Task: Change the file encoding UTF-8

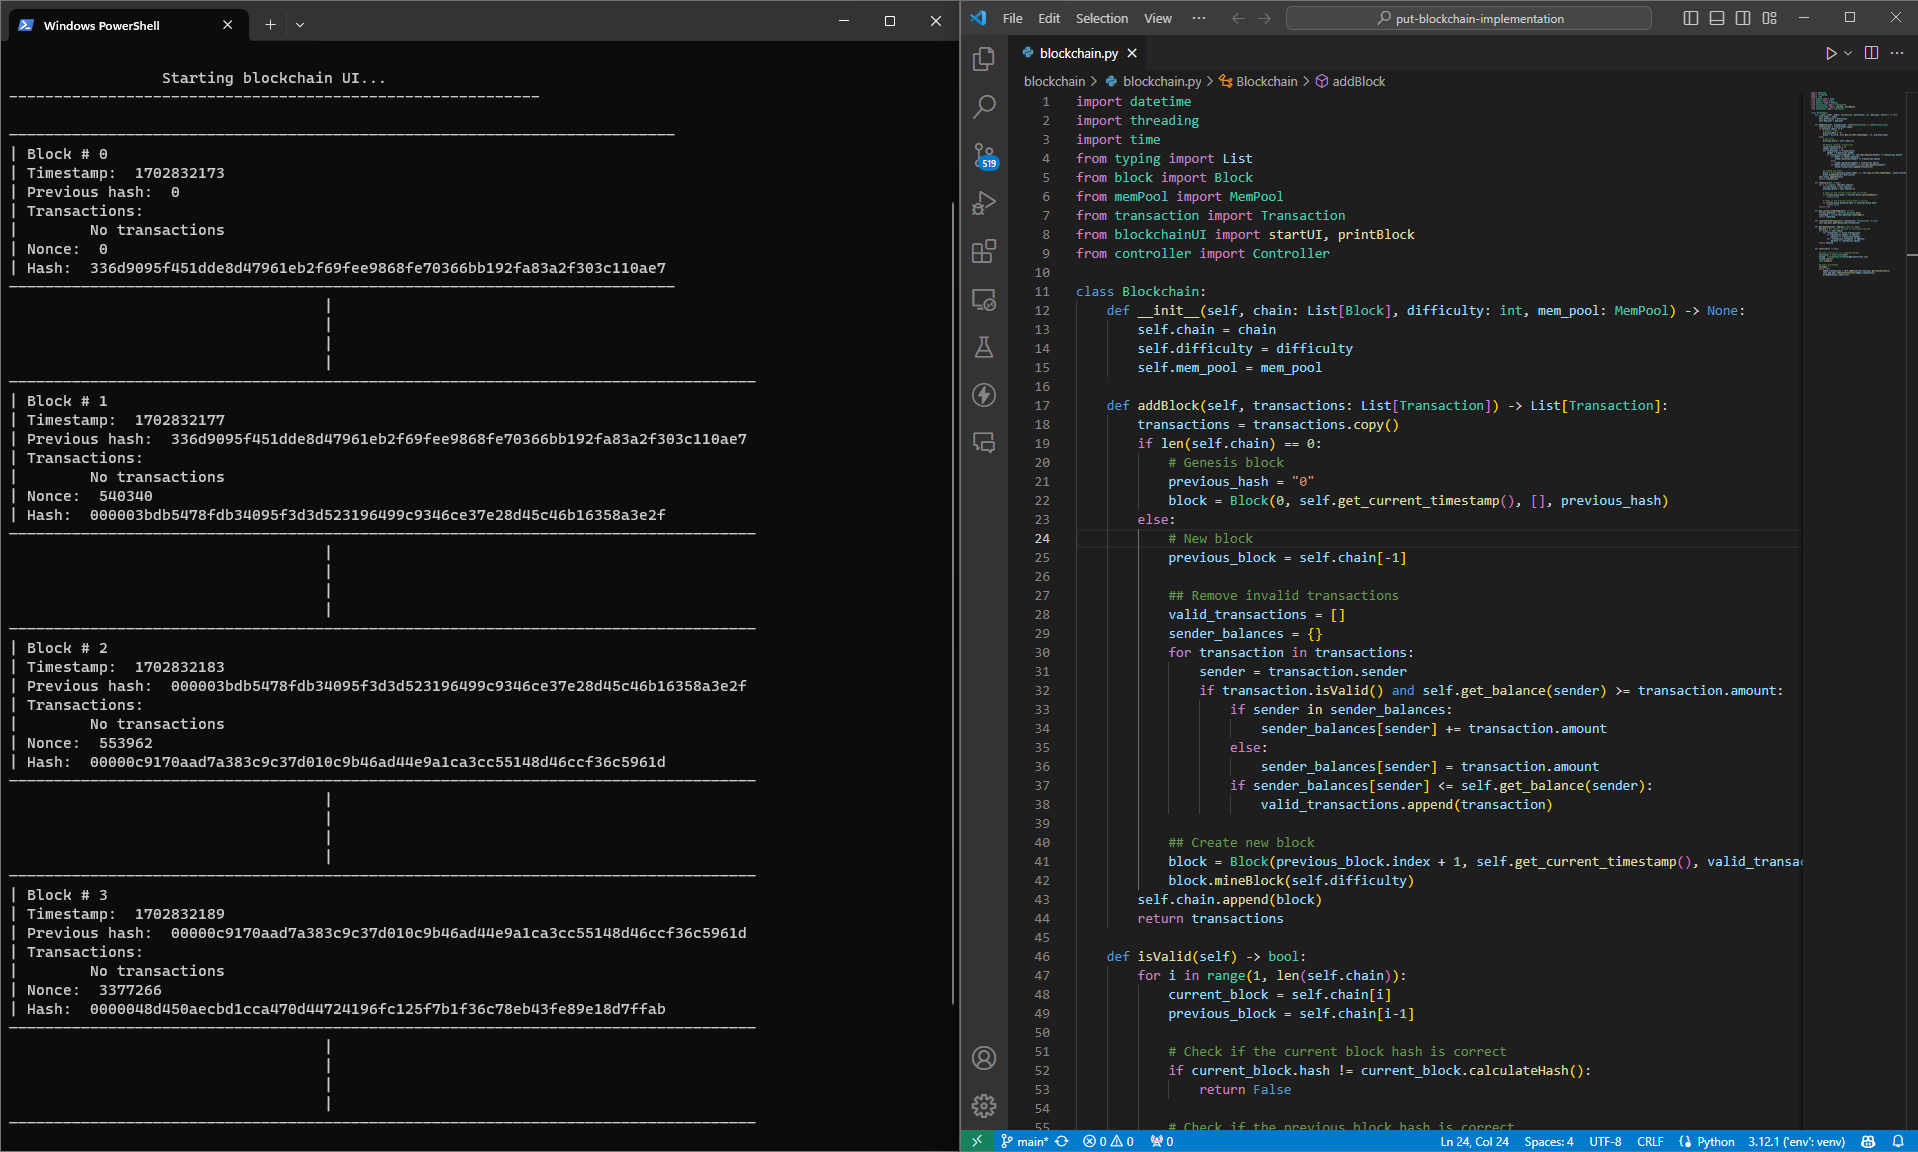Action: click(1605, 1141)
